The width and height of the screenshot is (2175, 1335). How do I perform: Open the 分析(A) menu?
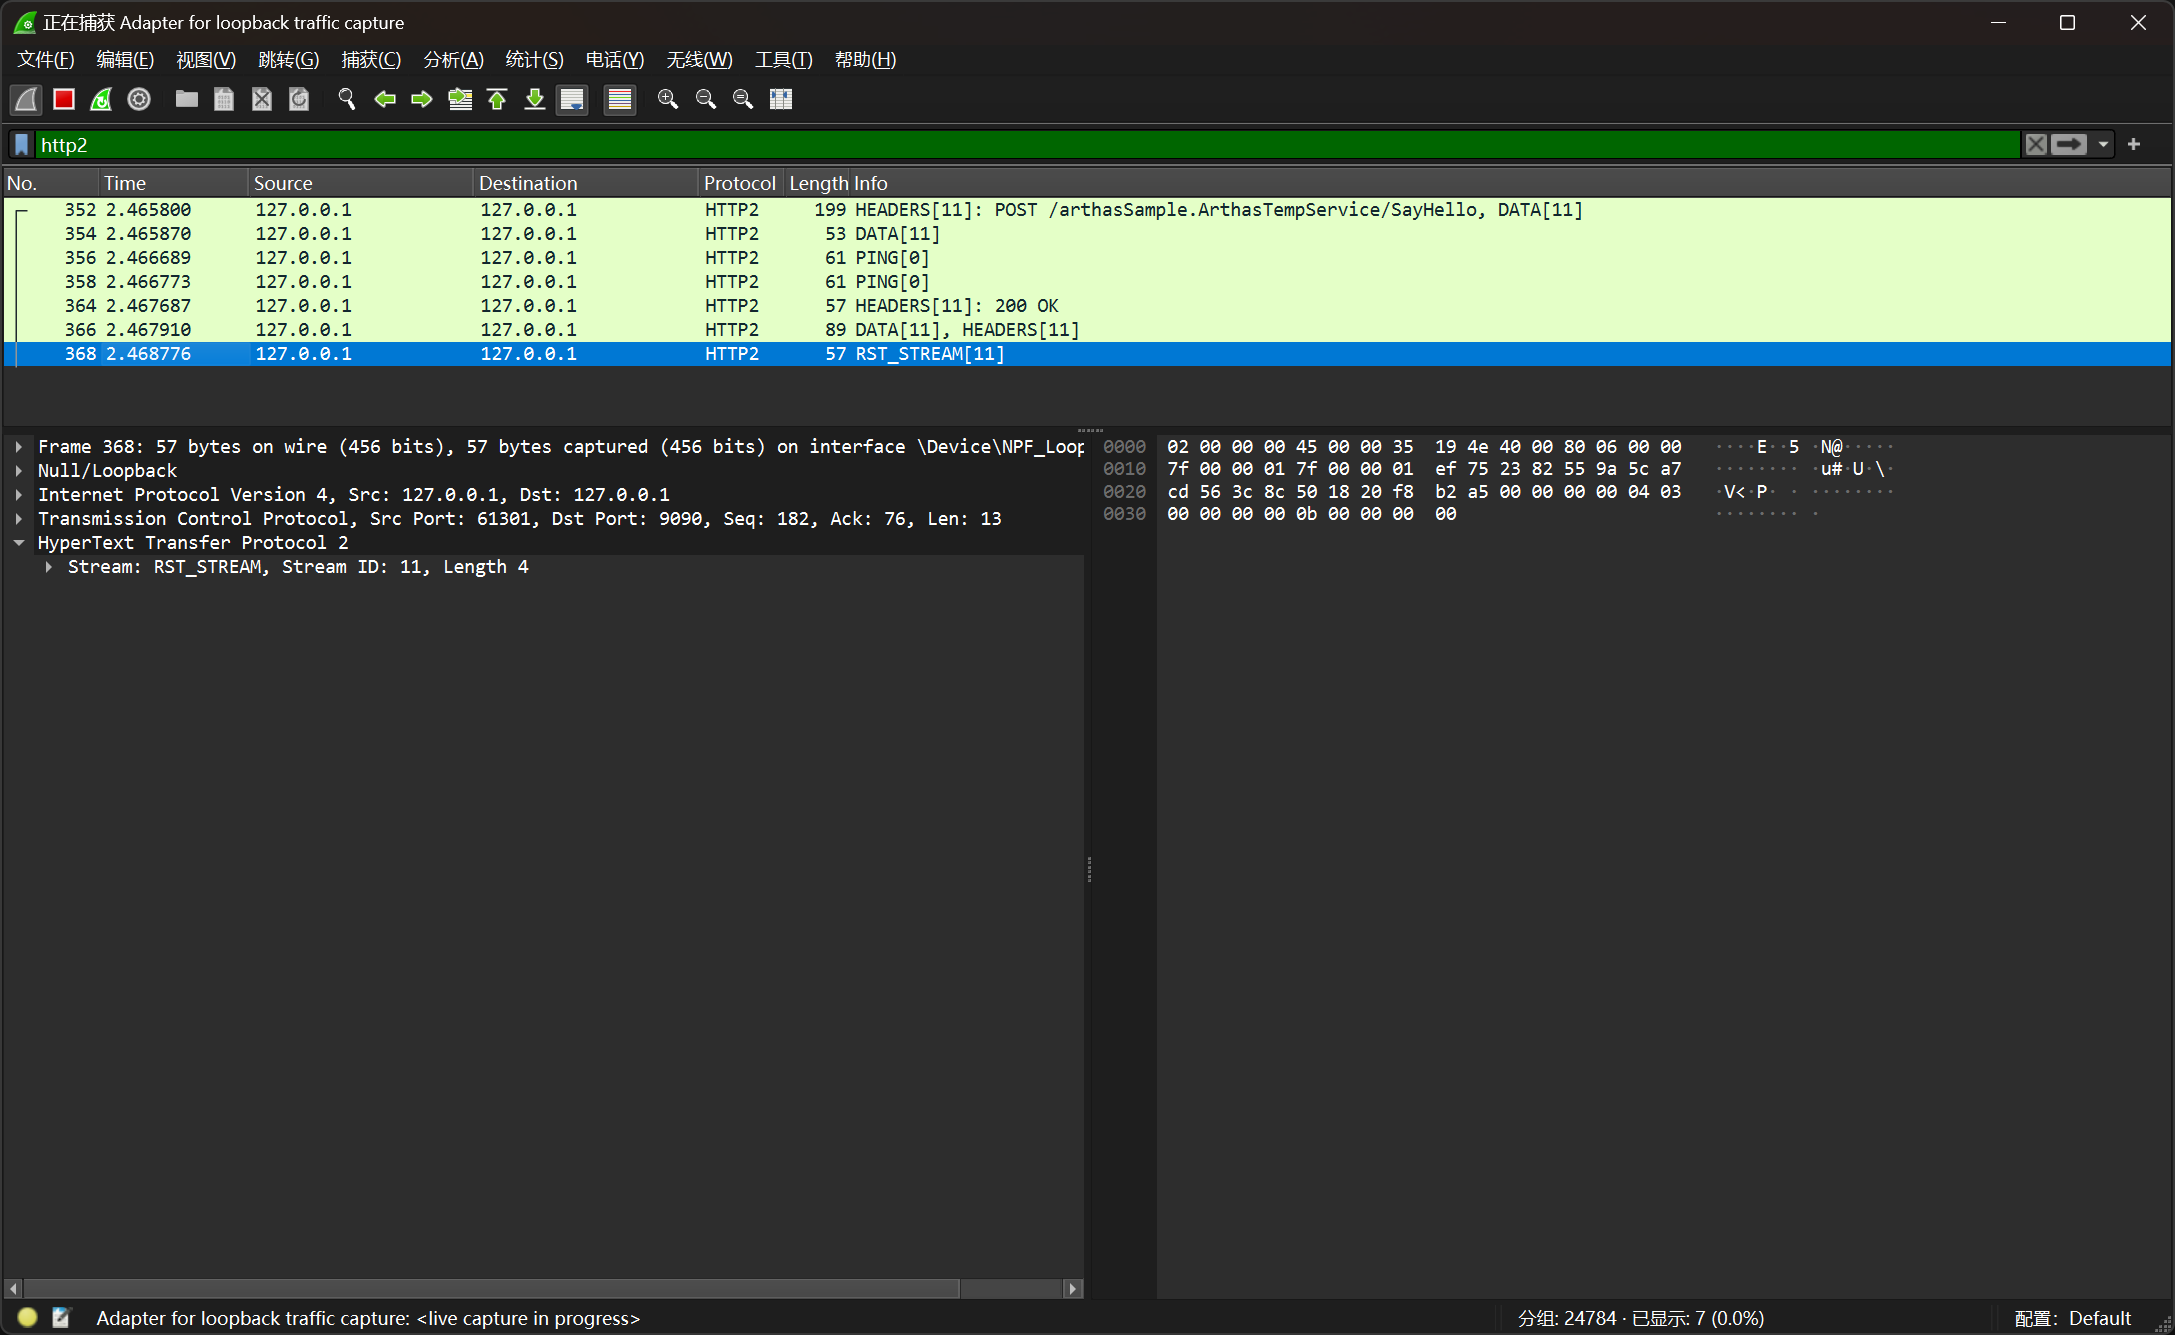tap(453, 60)
